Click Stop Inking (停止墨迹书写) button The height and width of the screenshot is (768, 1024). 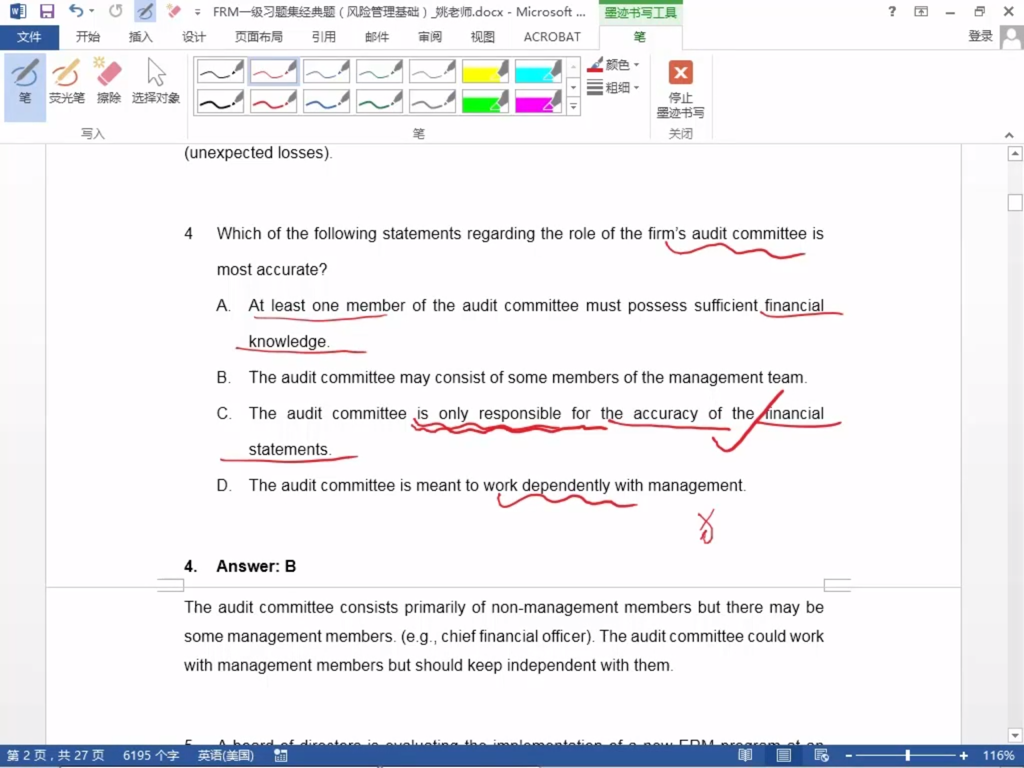pyautogui.click(x=680, y=88)
